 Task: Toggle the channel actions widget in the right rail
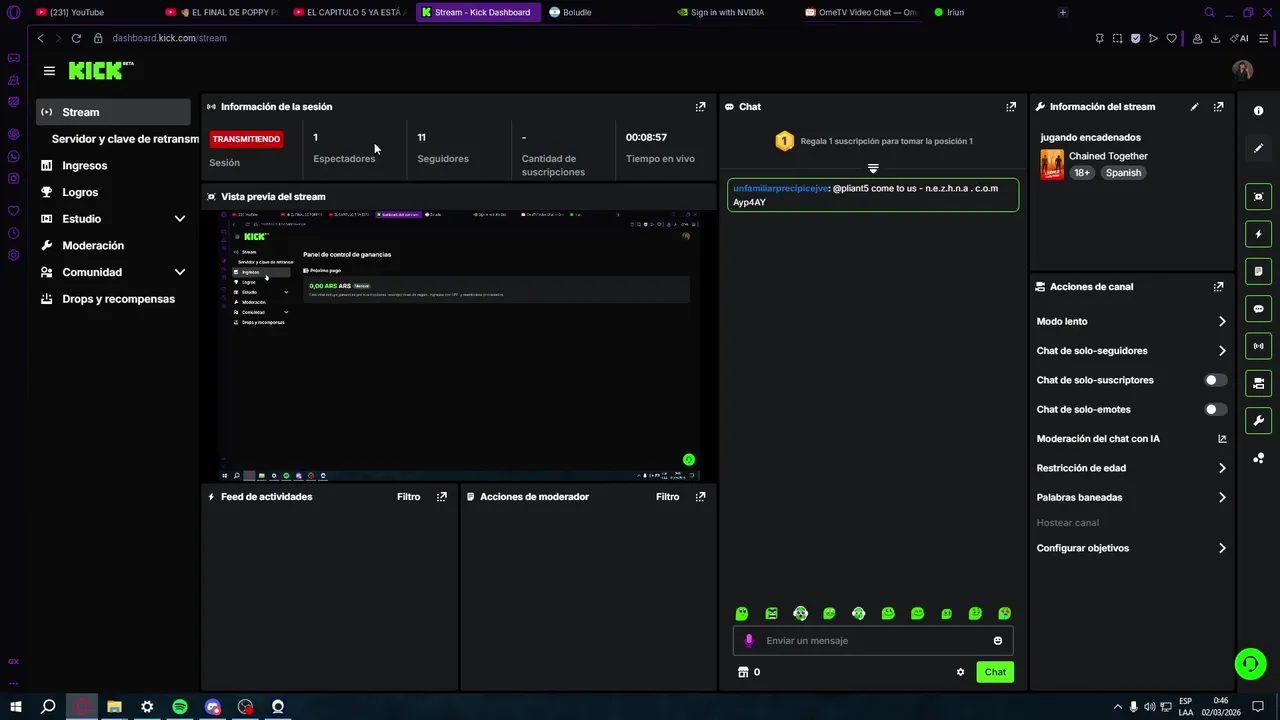click(1258, 383)
